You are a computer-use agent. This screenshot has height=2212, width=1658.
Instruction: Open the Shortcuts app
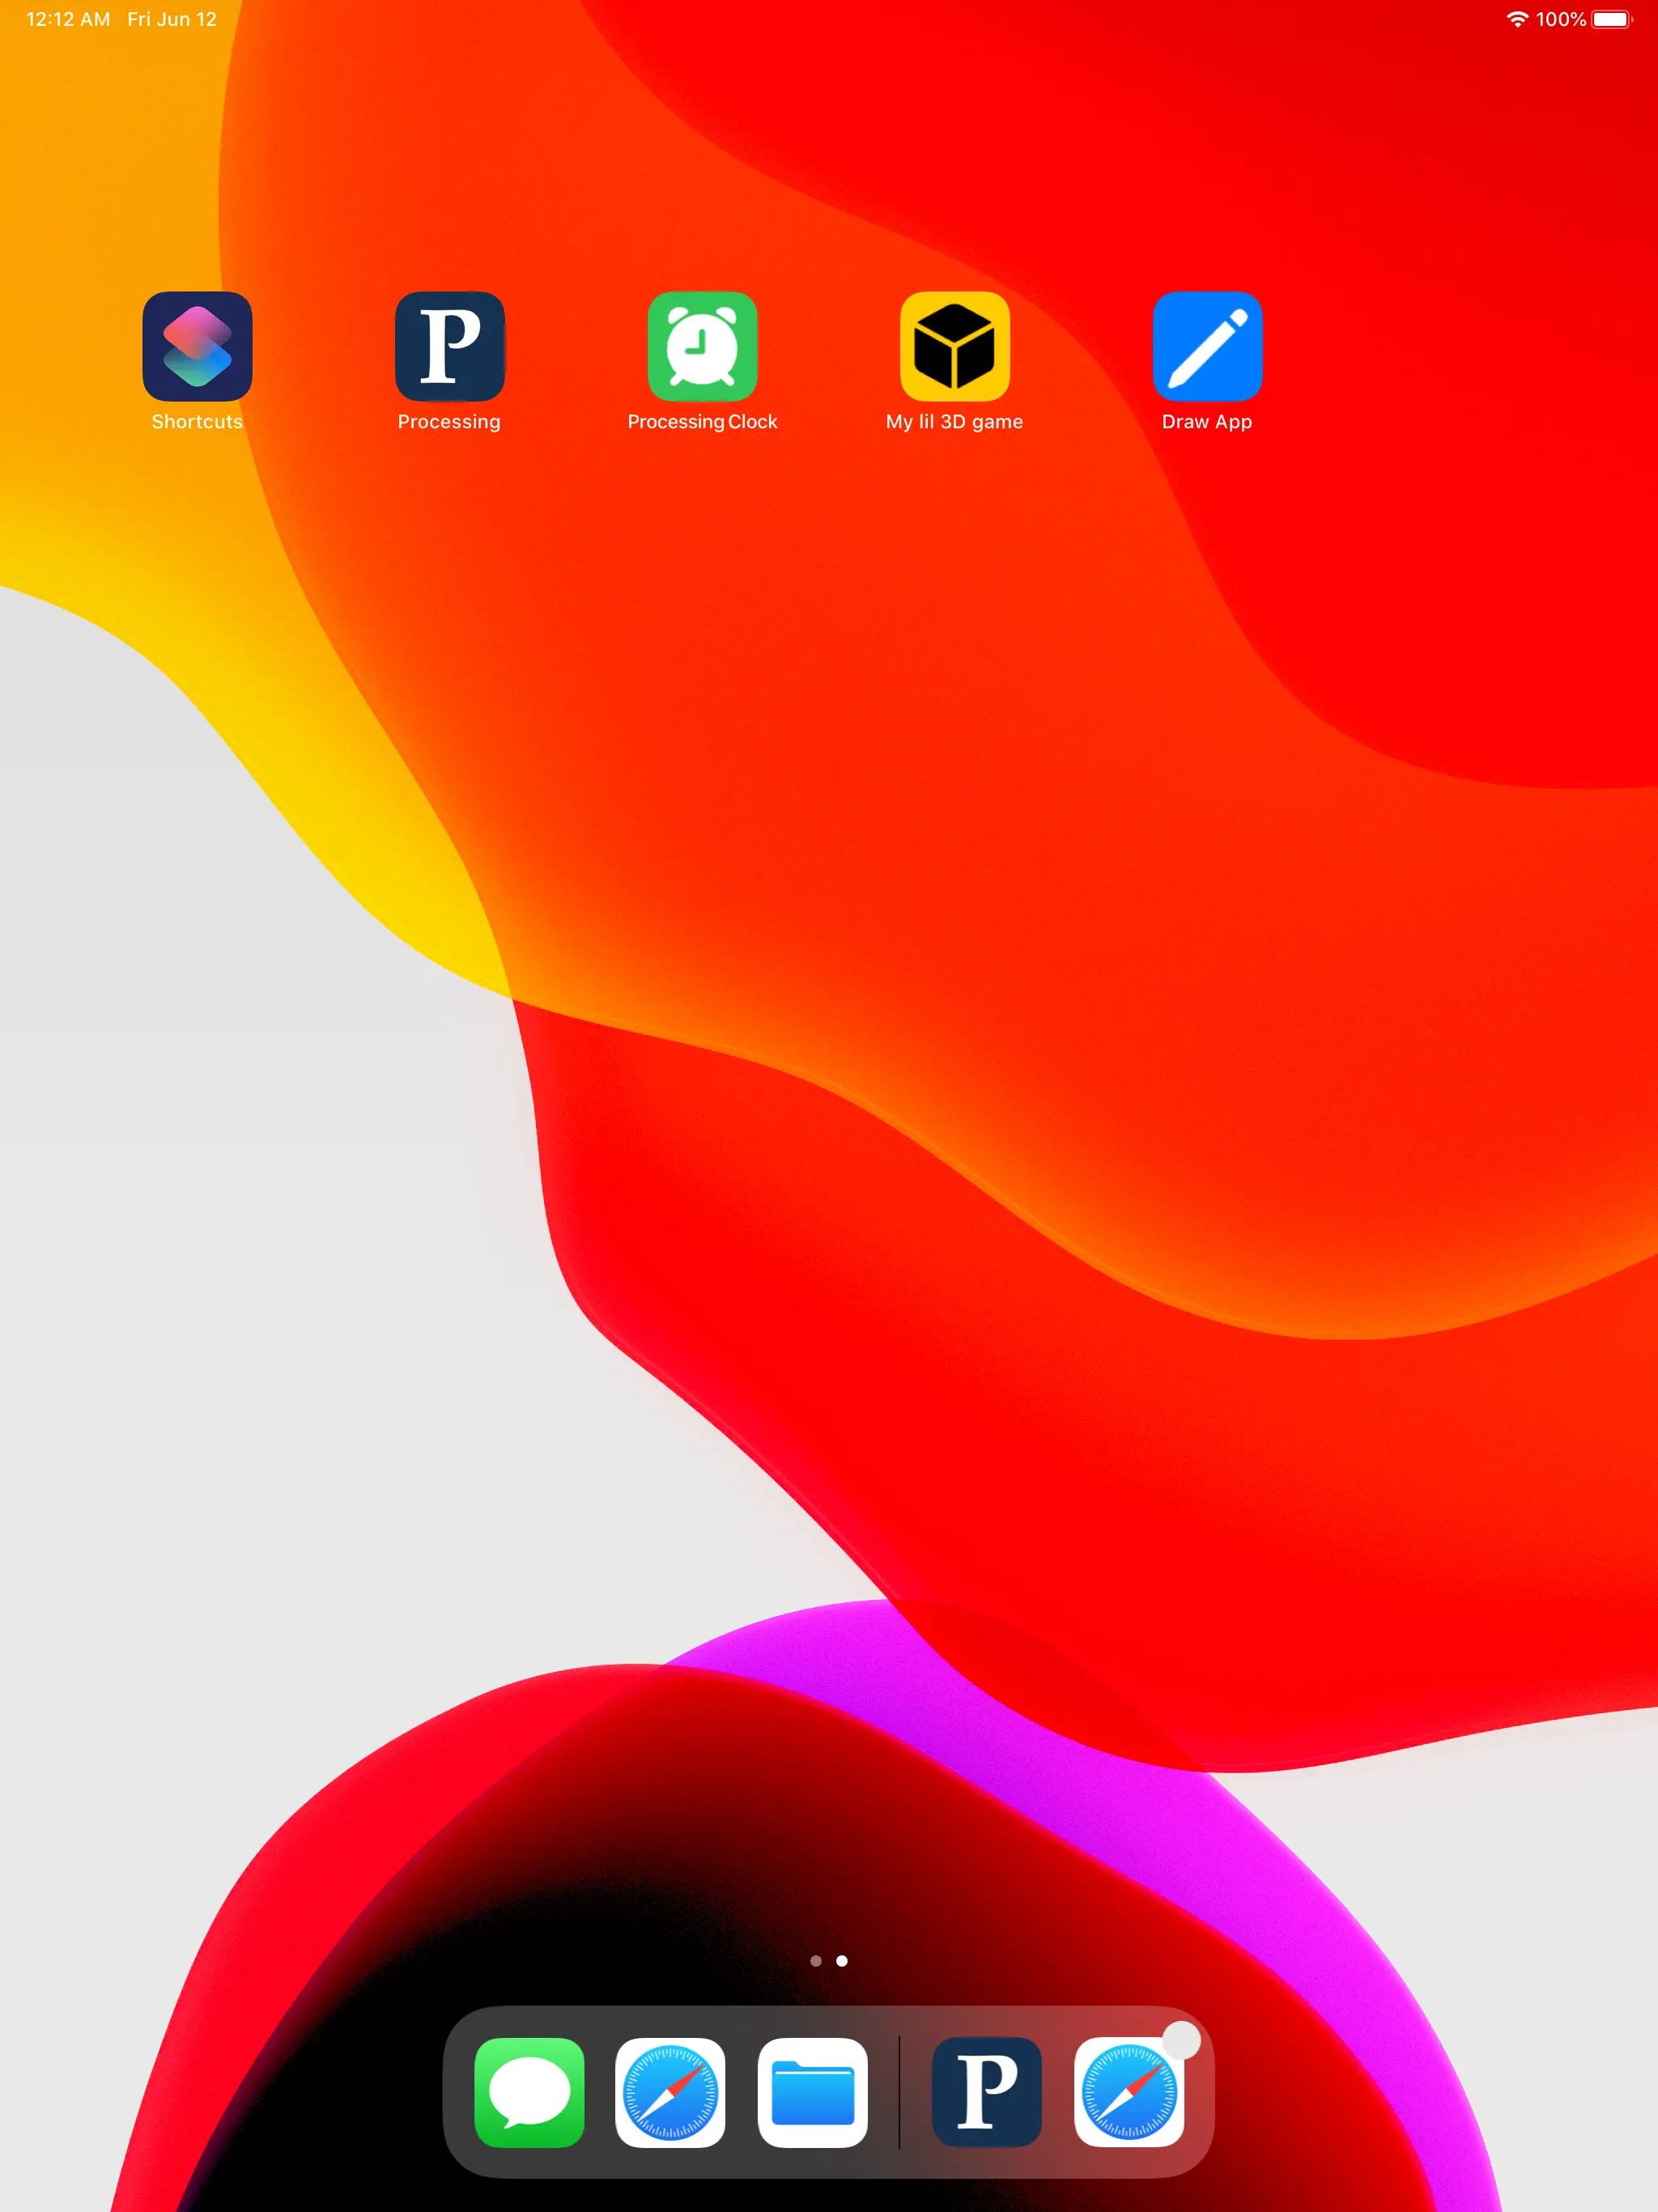[197, 346]
